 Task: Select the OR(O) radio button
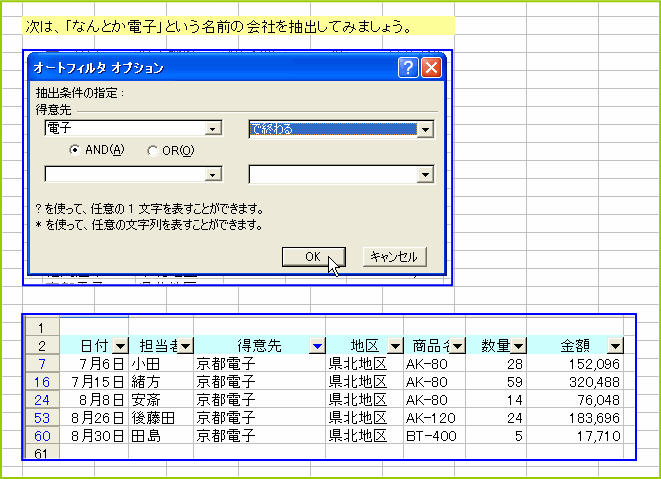tap(152, 151)
